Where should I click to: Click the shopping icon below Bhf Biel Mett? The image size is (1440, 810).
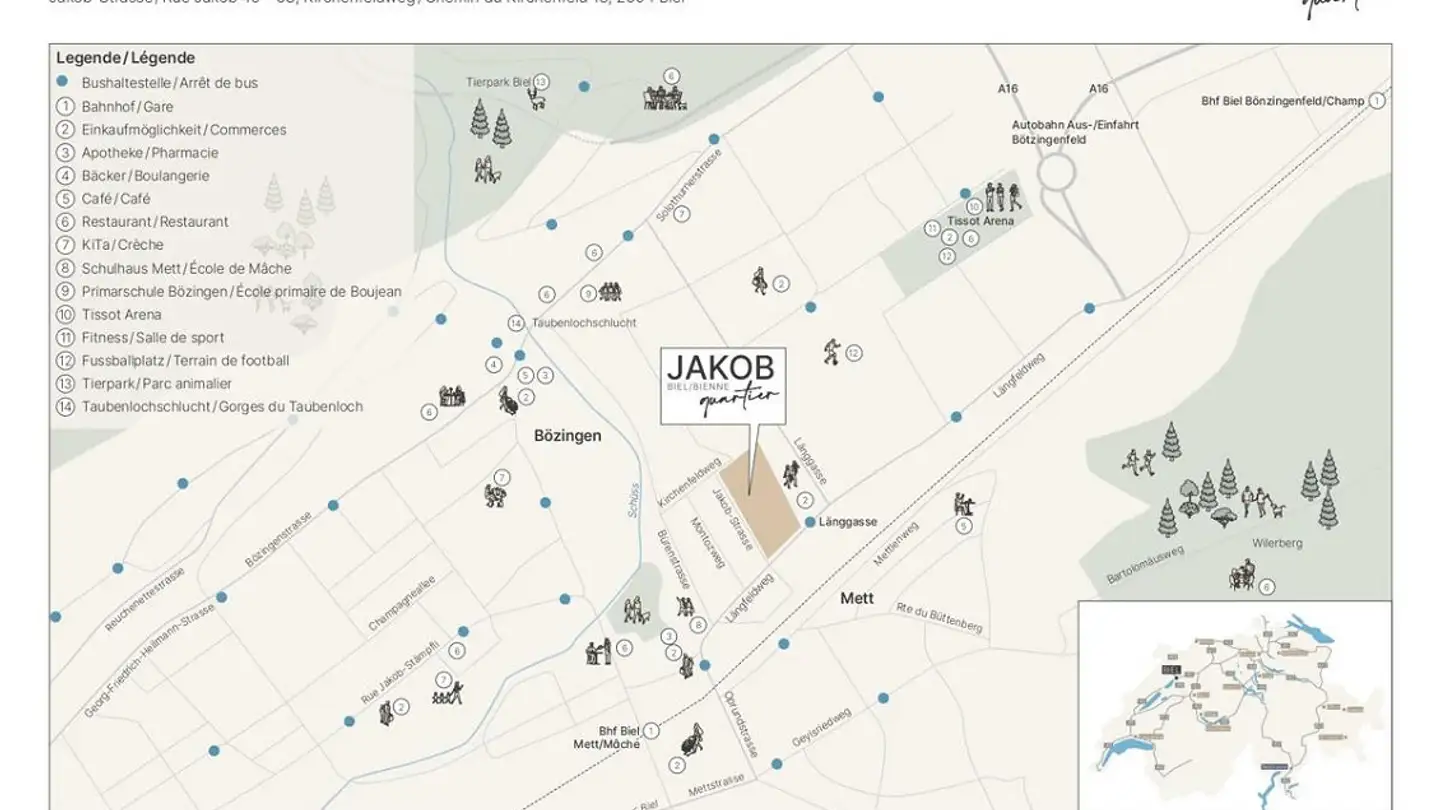(x=690, y=742)
